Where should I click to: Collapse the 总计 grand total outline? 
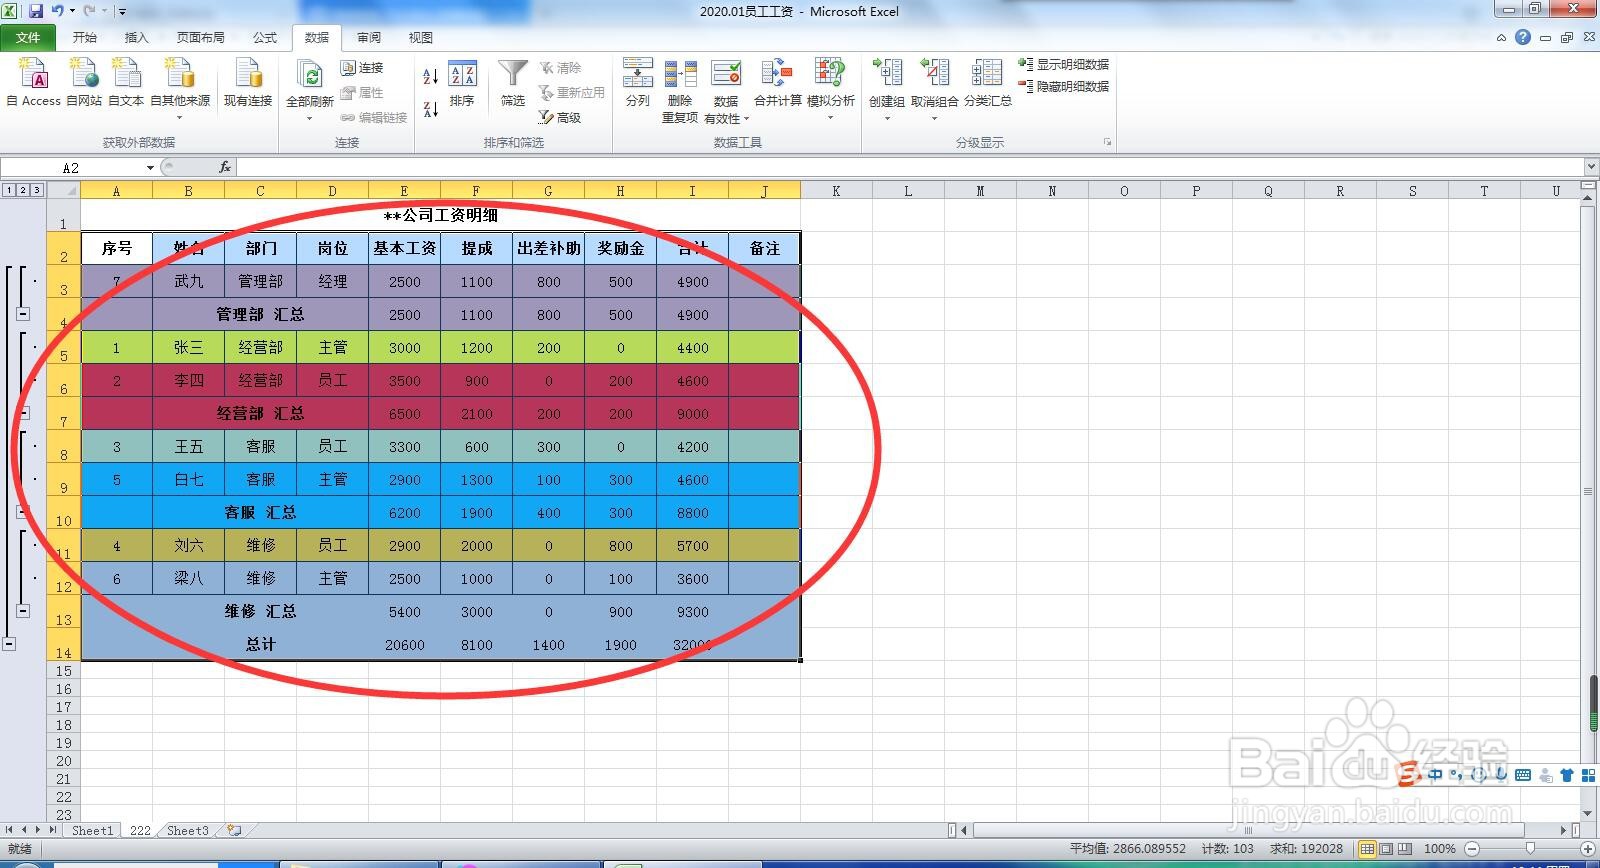9,644
